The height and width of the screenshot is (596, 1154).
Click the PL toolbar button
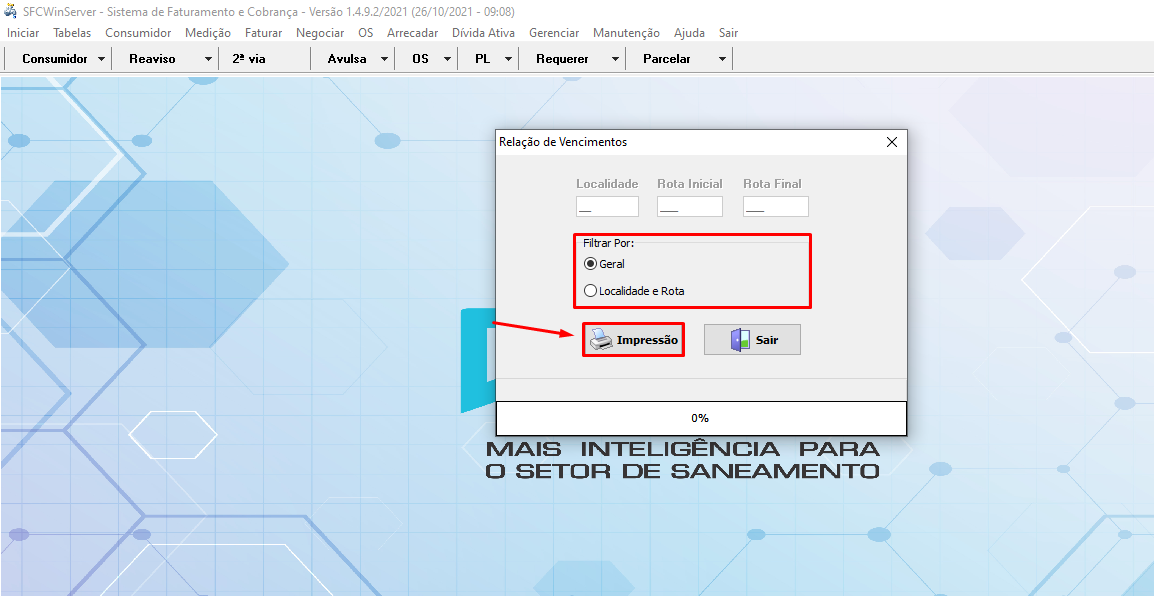482,59
